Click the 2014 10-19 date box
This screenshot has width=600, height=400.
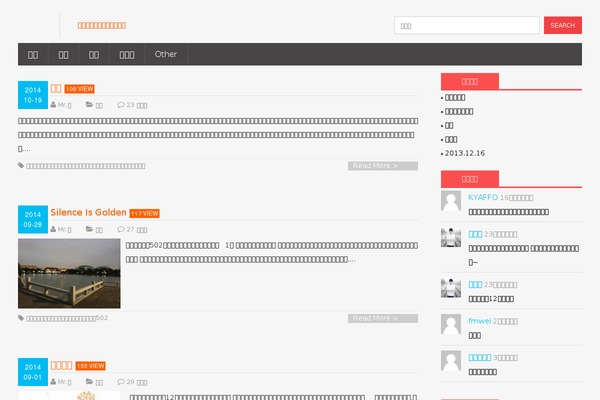coord(33,95)
